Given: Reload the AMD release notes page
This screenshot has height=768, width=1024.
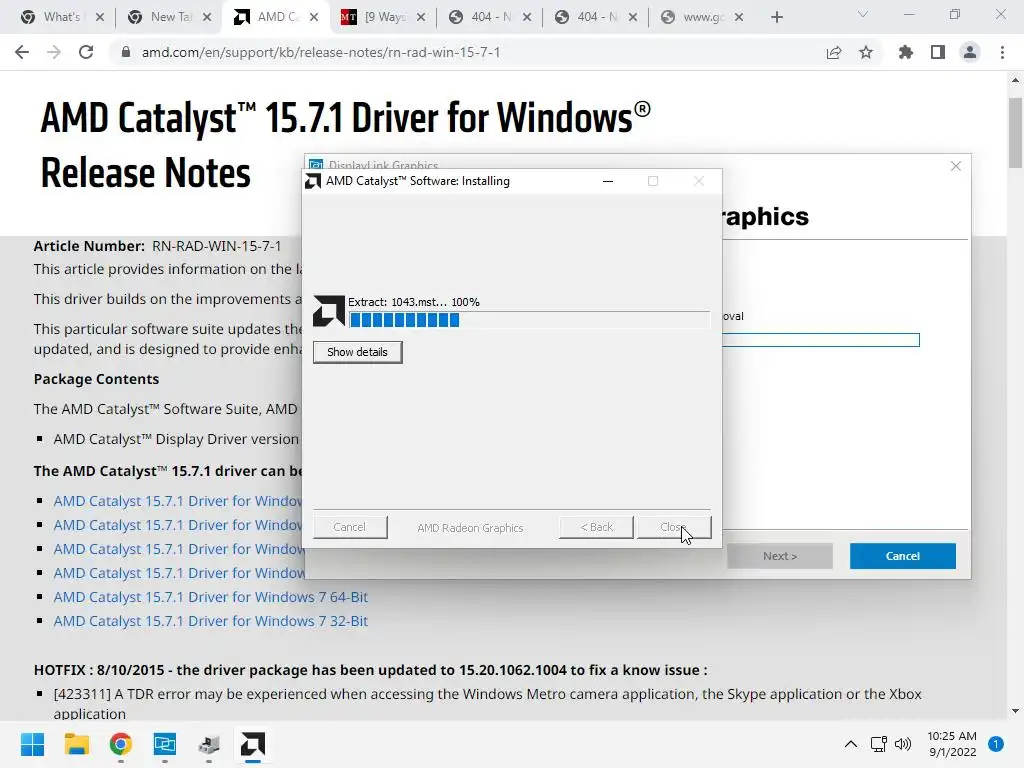Looking at the screenshot, I should [86, 52].
